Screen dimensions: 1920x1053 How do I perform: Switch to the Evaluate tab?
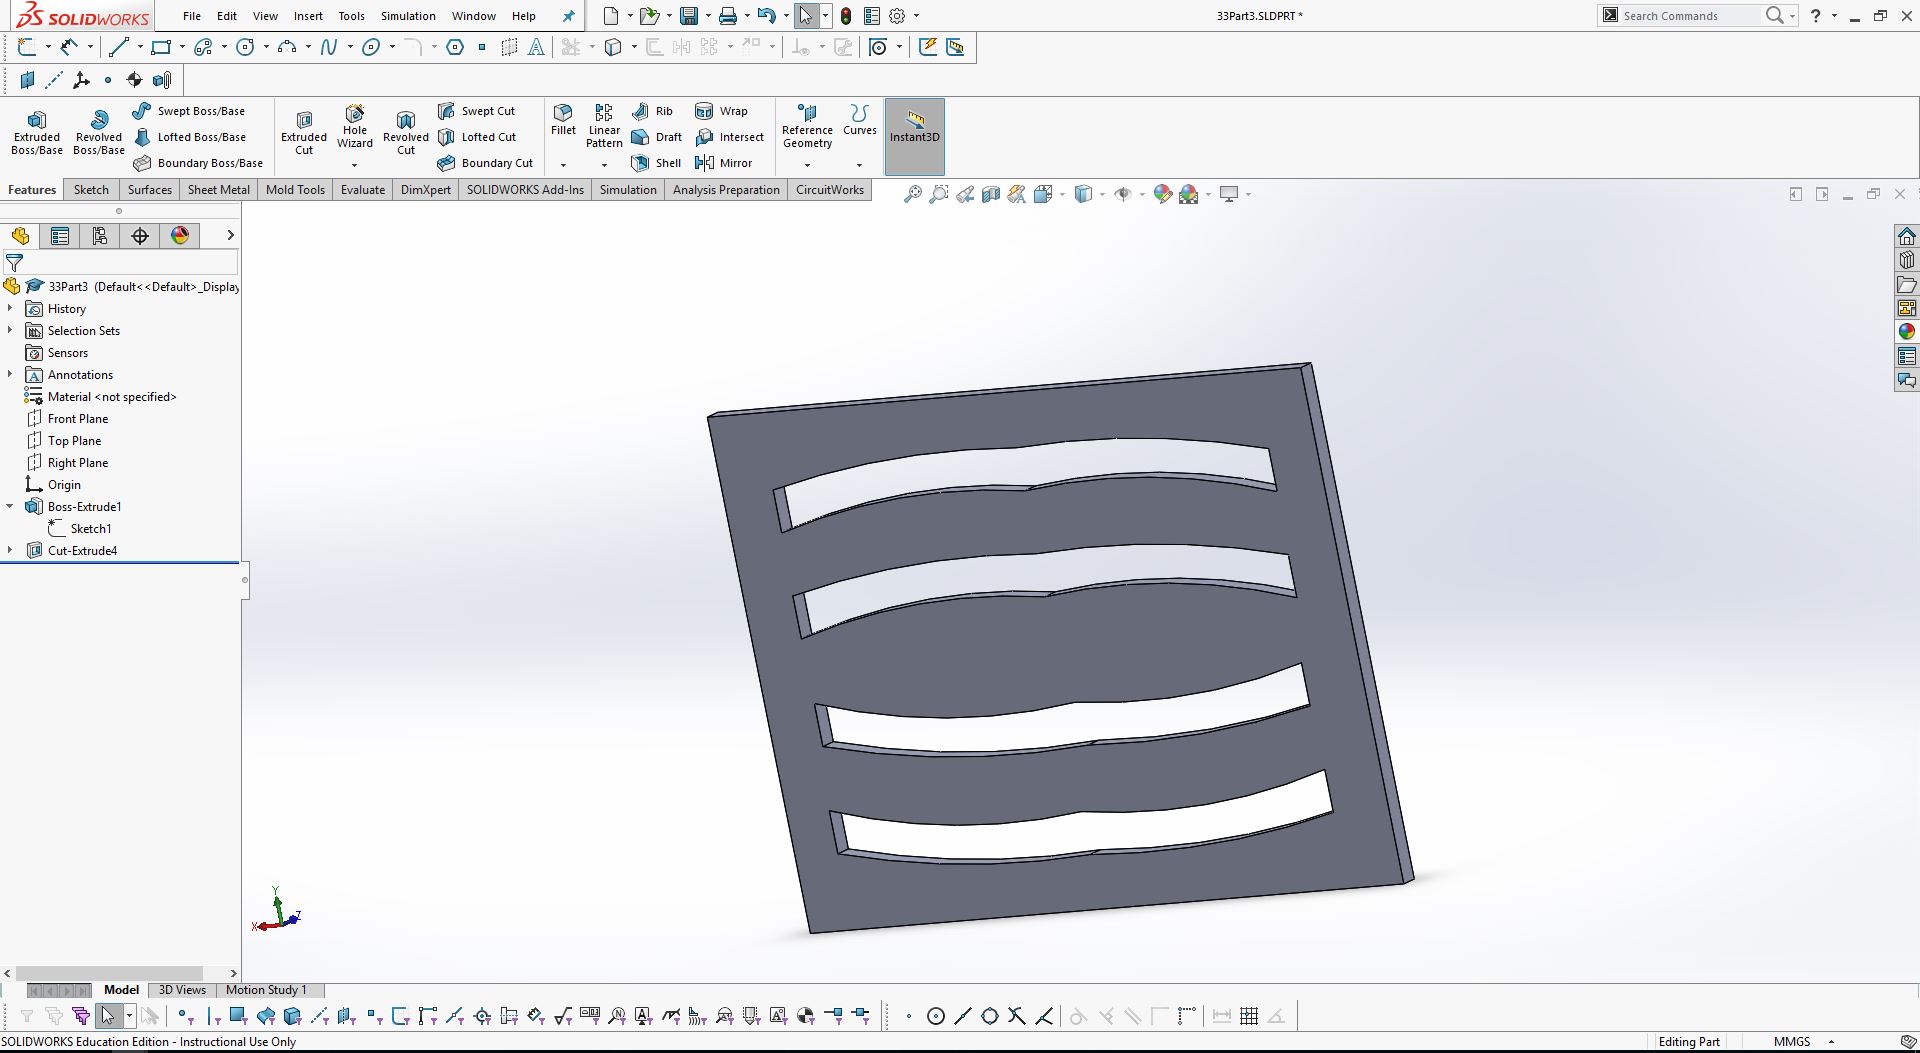pos(363,190)
